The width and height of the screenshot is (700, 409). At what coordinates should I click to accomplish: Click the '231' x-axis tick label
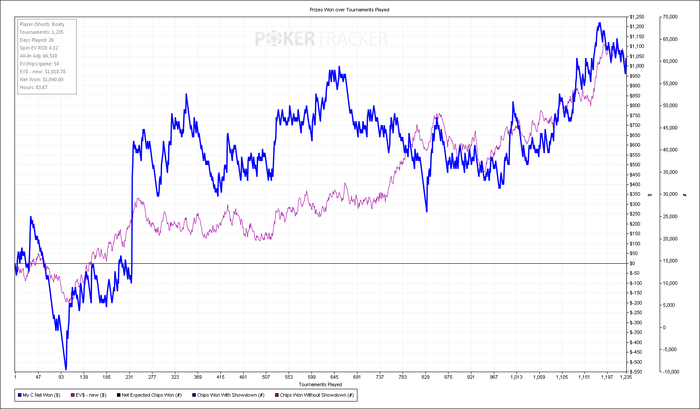tap(129, 377)
